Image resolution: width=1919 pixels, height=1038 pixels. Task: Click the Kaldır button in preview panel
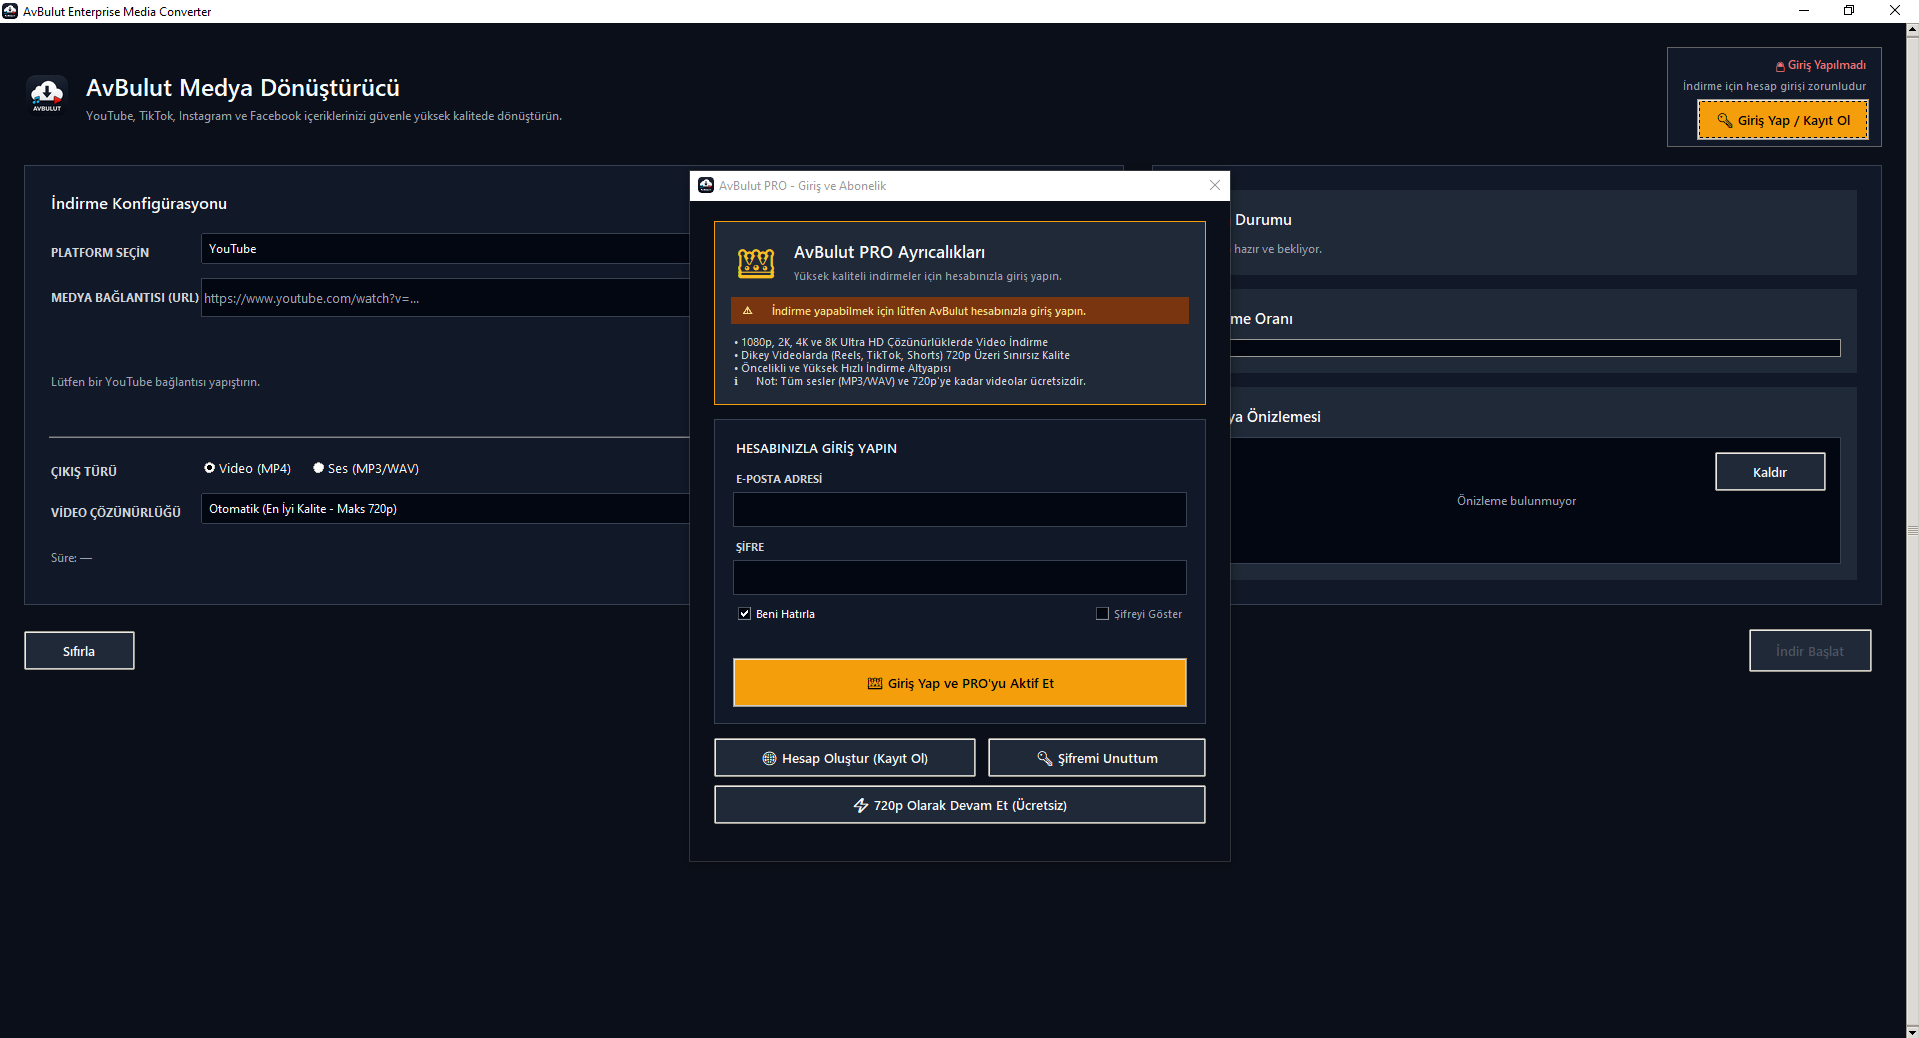[x=1770, y=472]
